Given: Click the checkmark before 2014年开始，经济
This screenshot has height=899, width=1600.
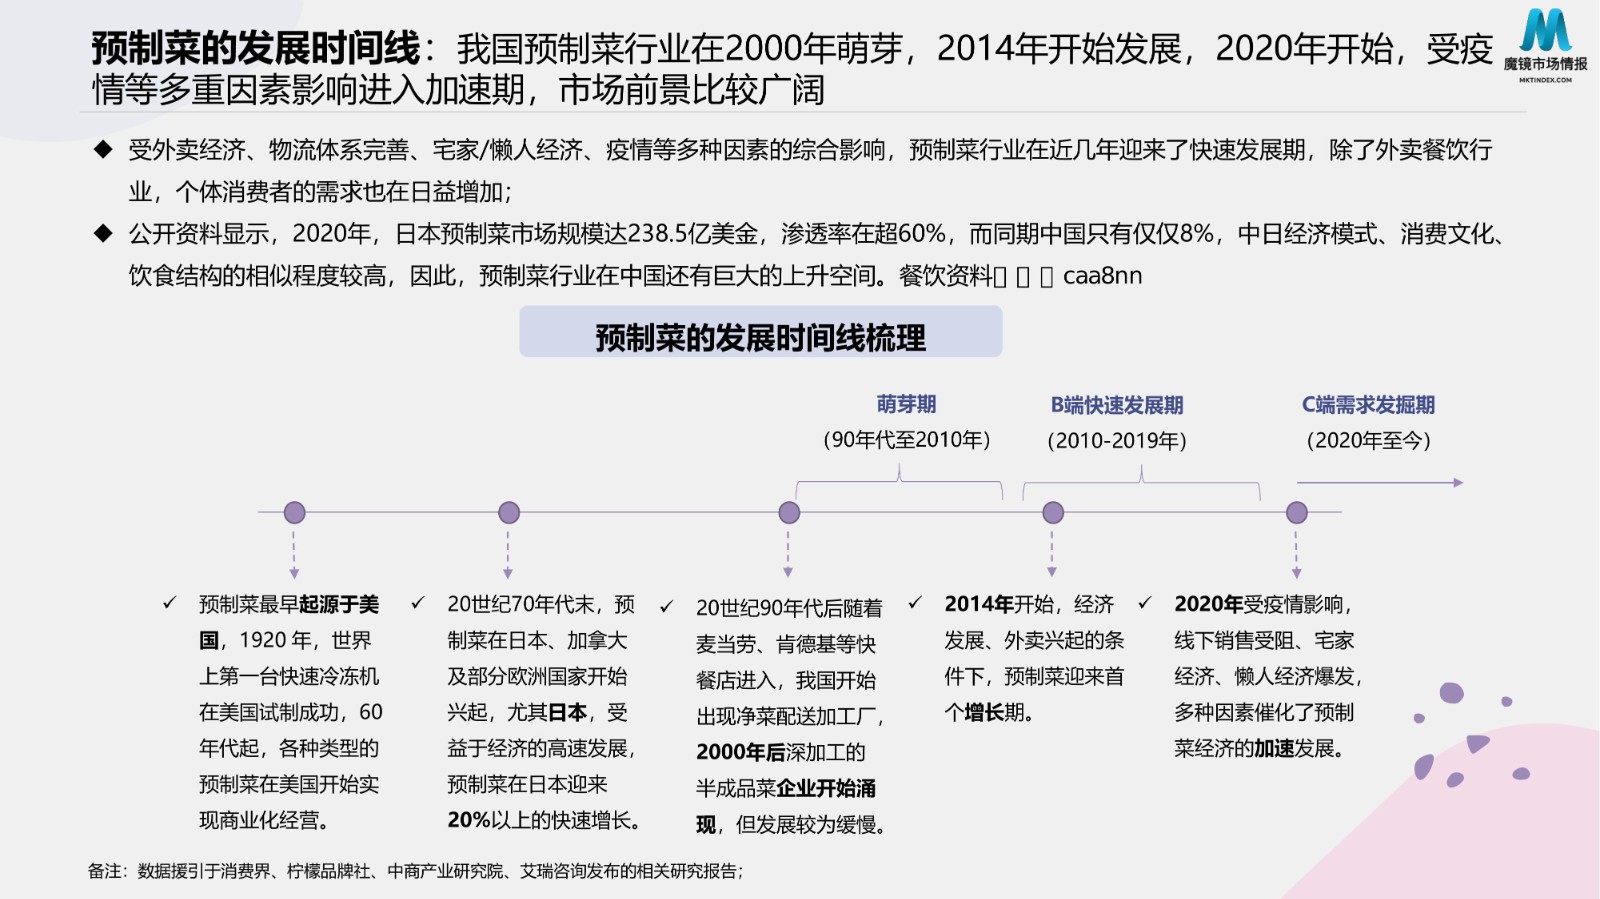Looking at the screenshot, I should pyautogui.click(x=915, y=603).
